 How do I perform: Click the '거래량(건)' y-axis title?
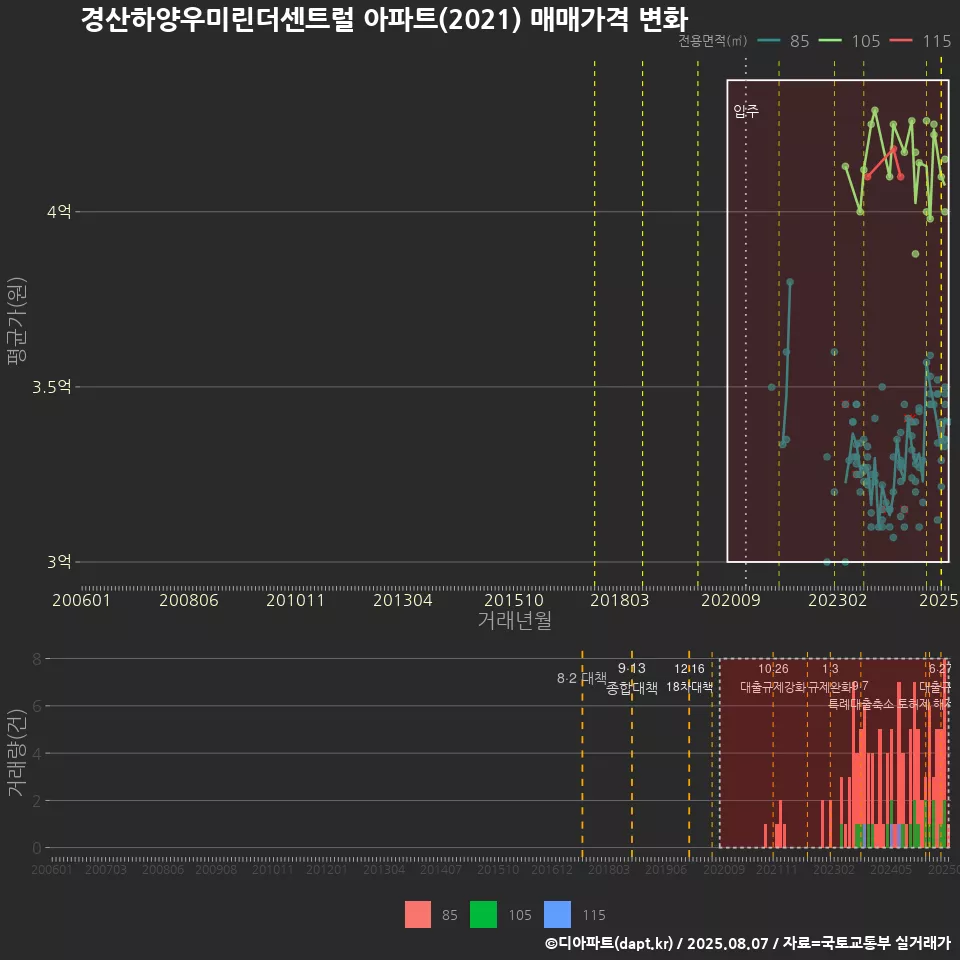(17, 752)
